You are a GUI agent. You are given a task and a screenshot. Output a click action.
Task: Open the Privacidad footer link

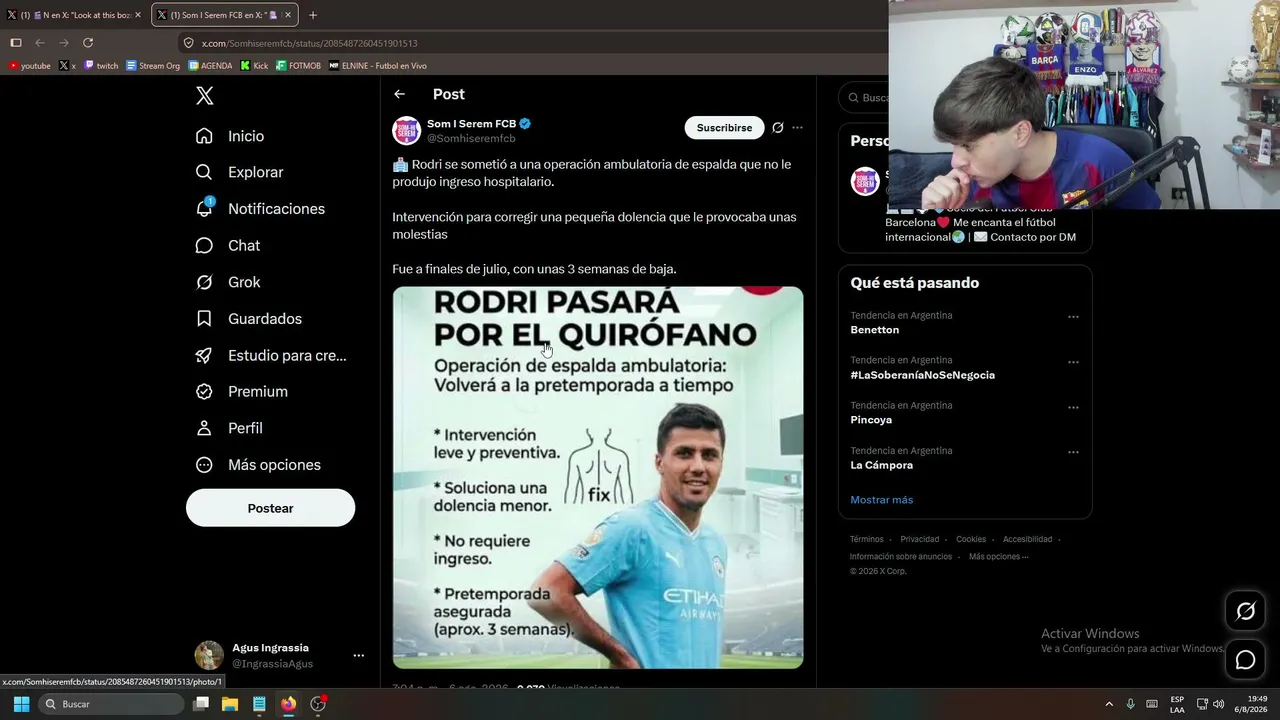point(920,540)
